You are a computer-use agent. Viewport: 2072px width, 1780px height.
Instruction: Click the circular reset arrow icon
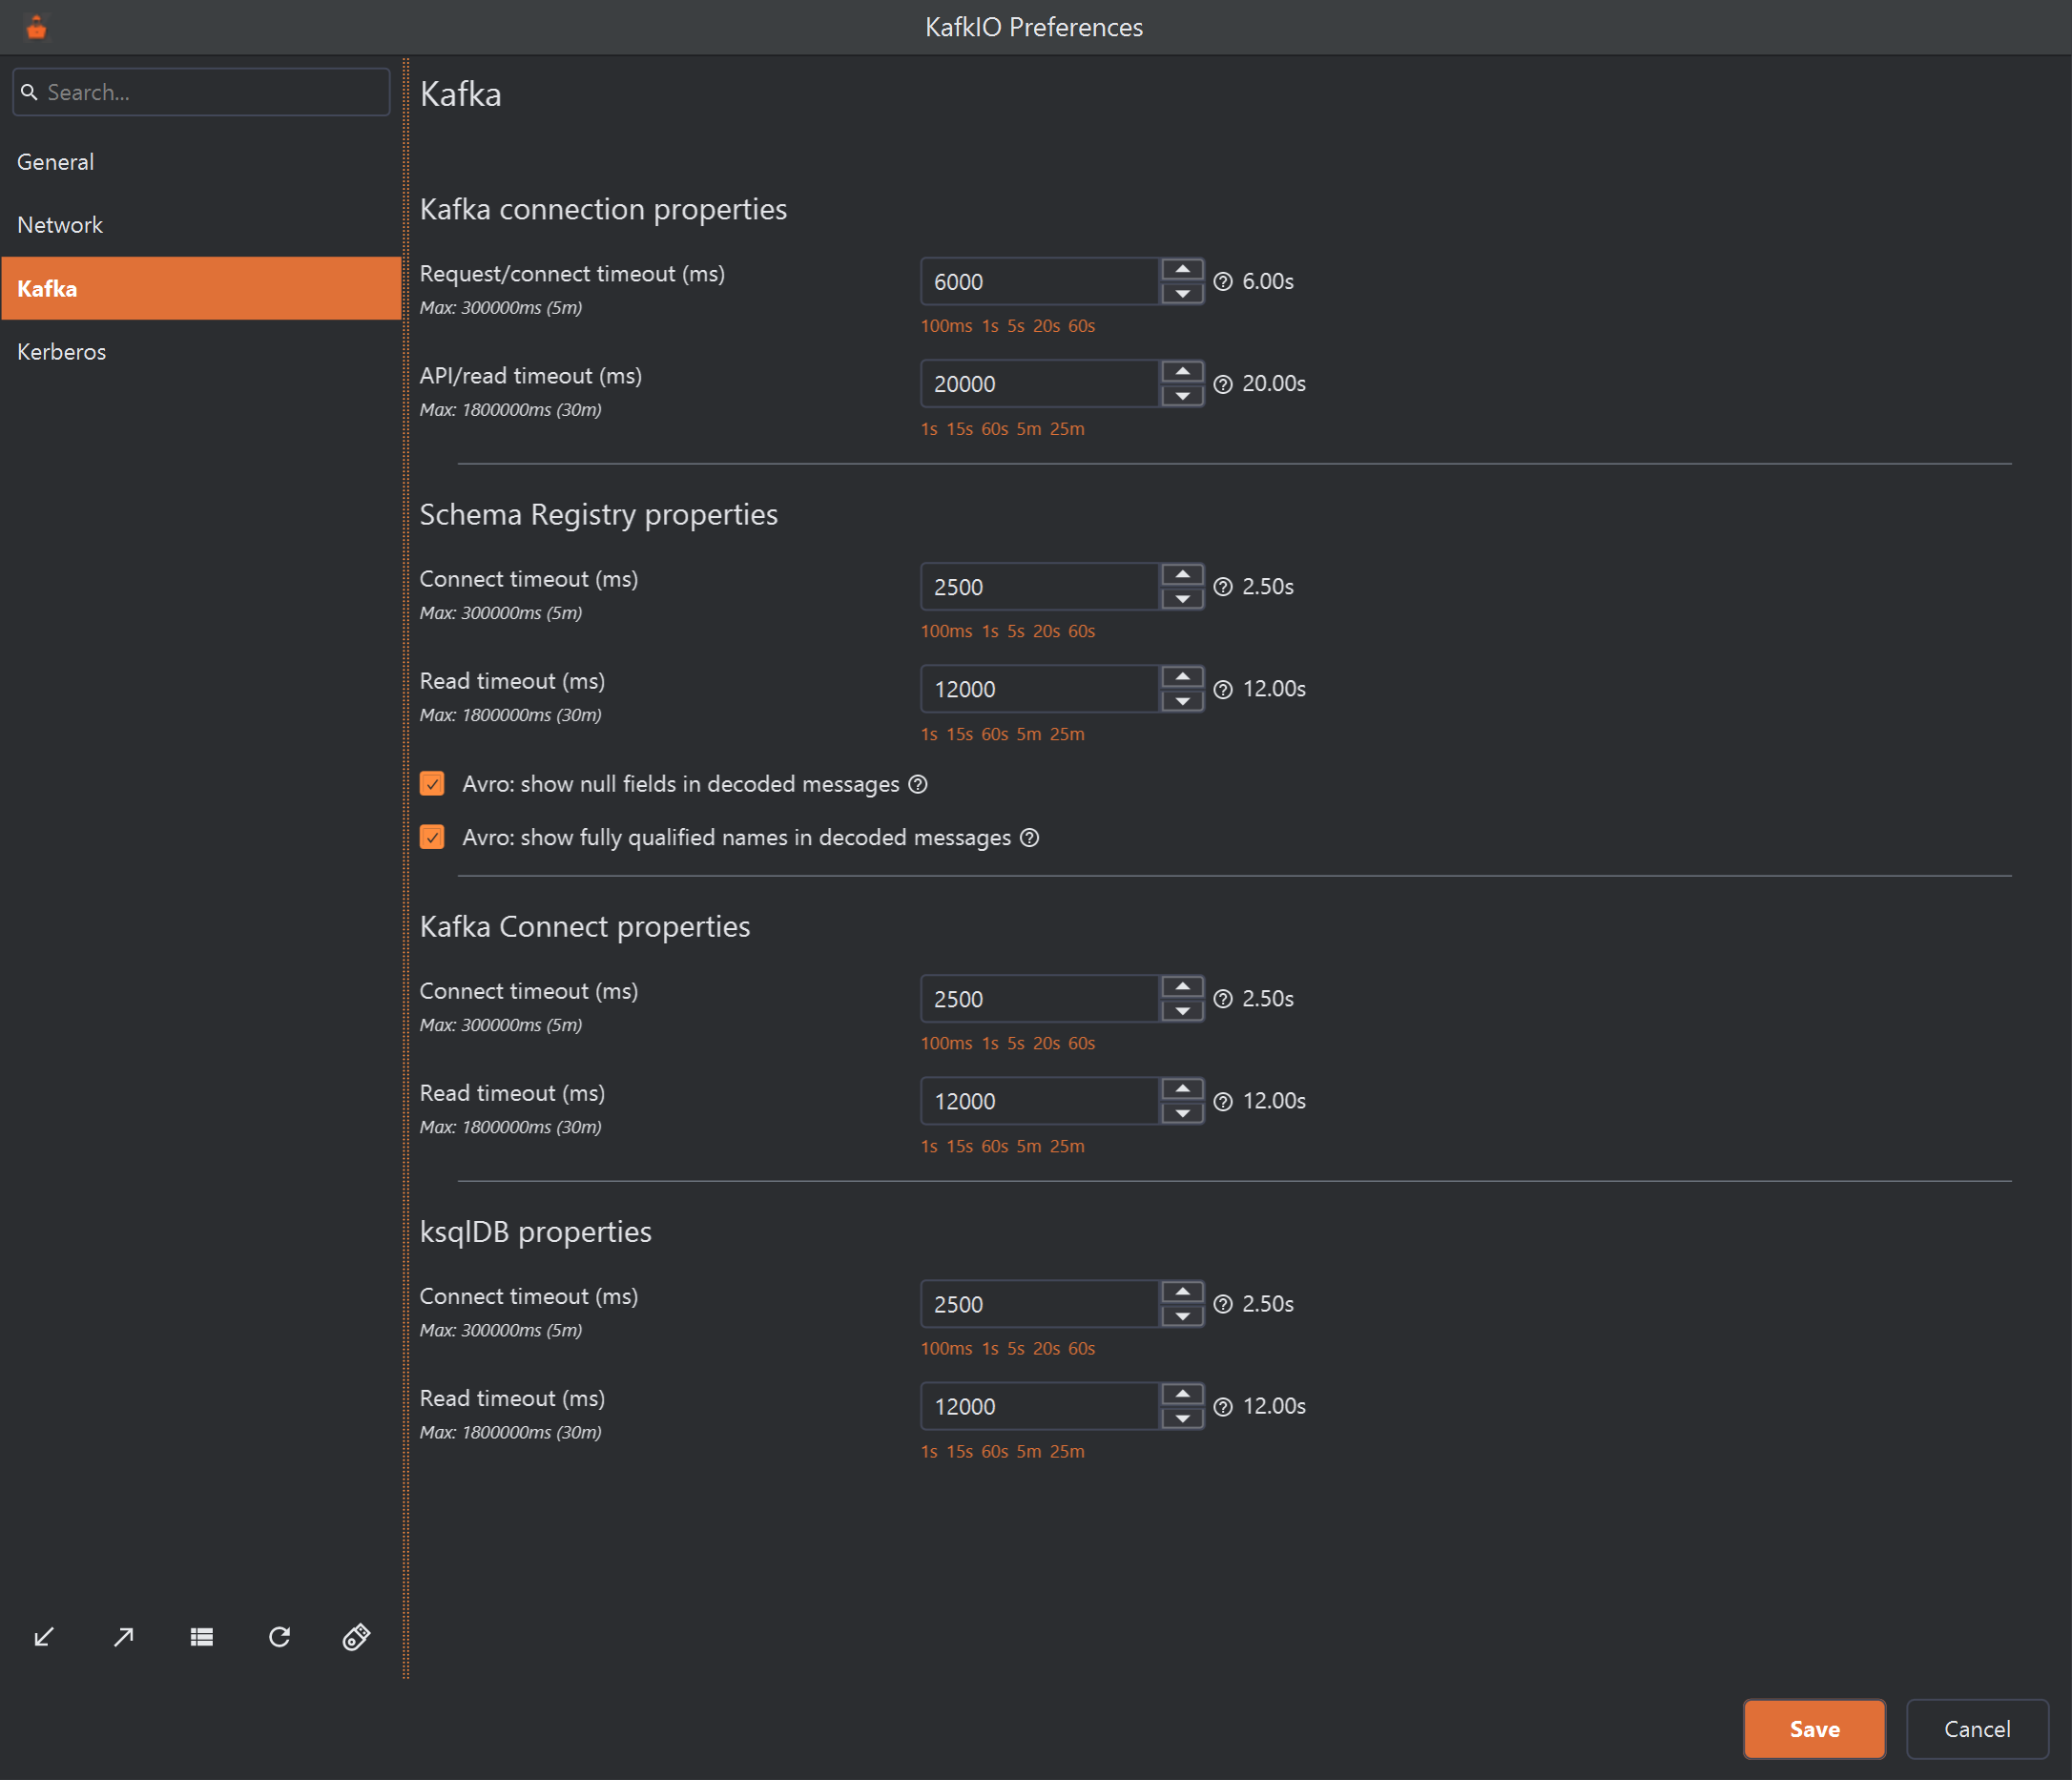click(x=279, y=1637)
